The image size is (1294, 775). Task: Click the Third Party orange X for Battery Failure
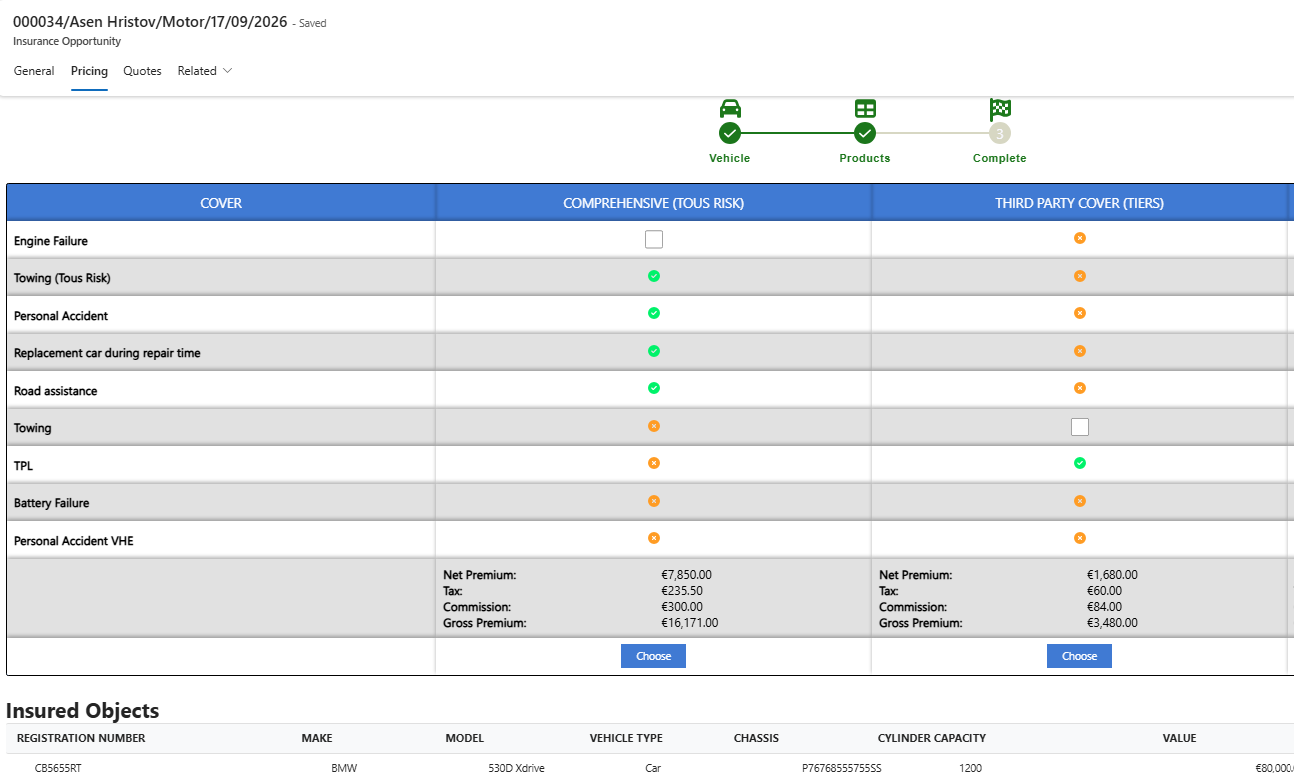pyautogui.click(x=1080, y=501)
